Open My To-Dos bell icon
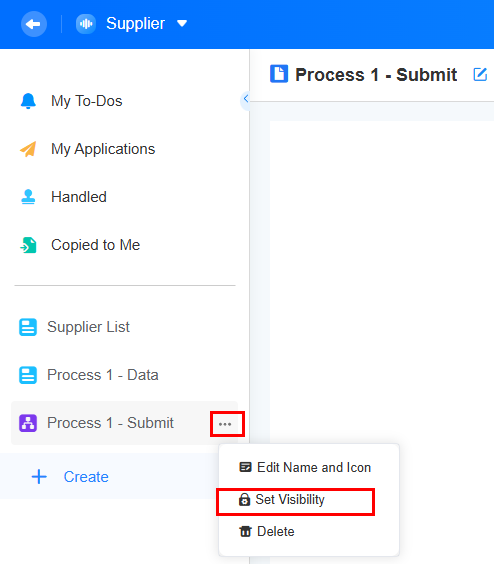Viewport: 494px width, 564px height. 28,101
